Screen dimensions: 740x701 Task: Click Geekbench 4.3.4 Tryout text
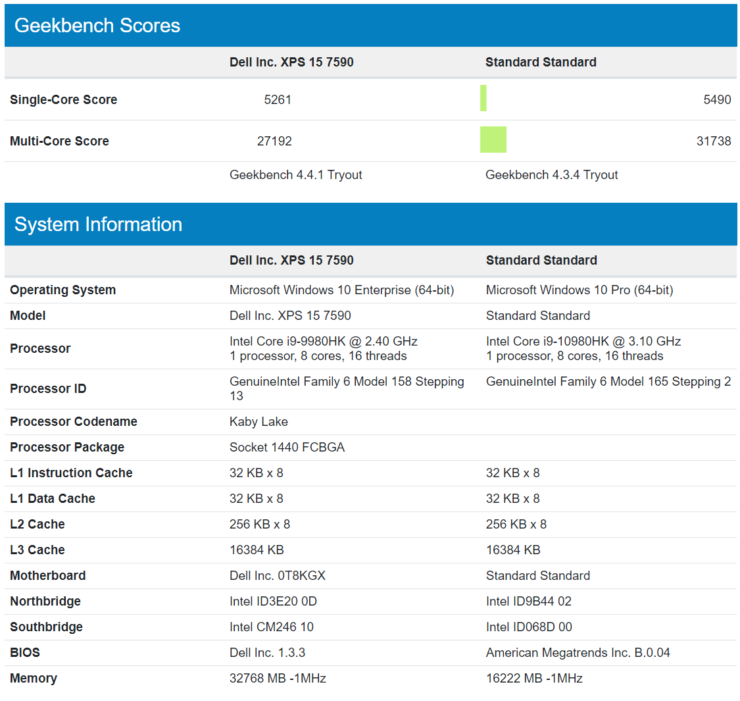tap(551, 175)
